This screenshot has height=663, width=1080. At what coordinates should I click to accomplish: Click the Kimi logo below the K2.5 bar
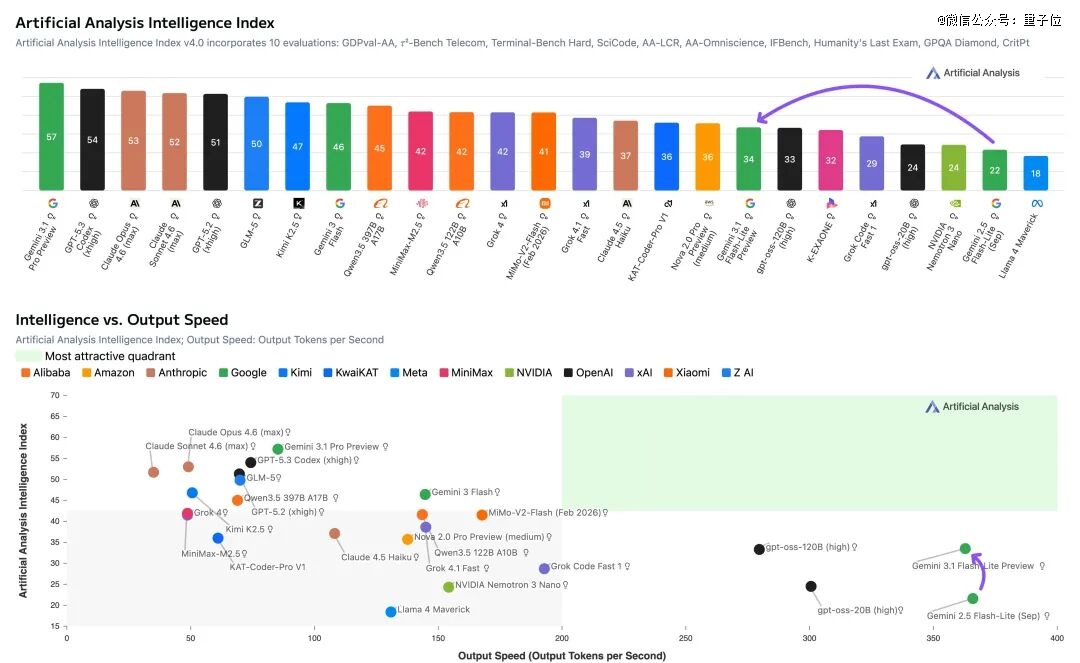(298, 203)
